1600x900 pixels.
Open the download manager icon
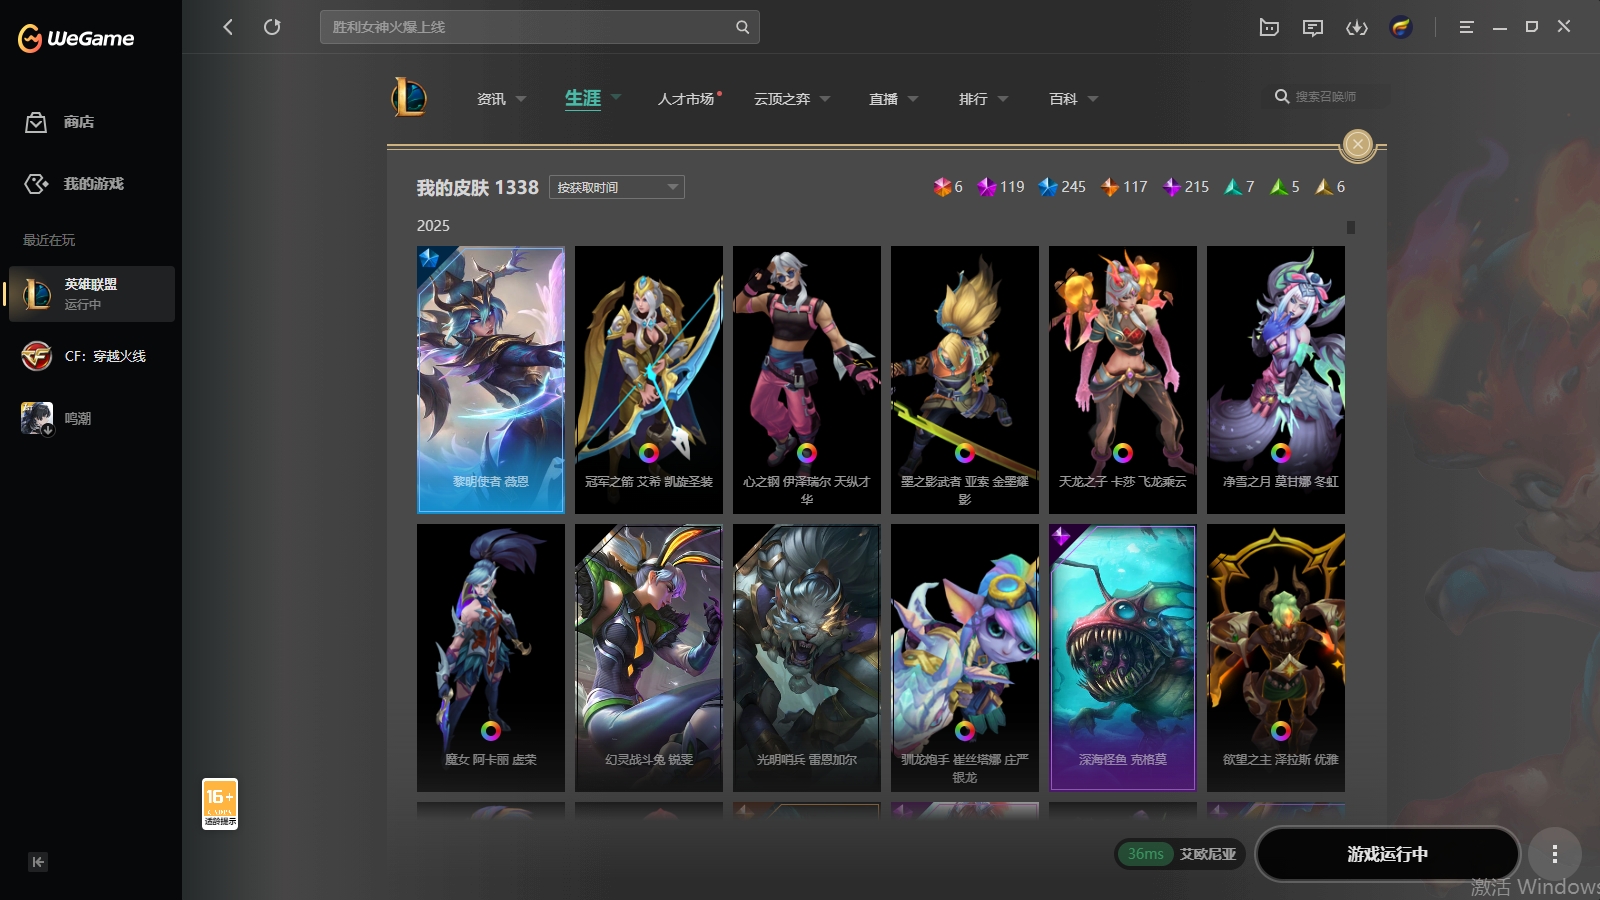pos(1357,27)
